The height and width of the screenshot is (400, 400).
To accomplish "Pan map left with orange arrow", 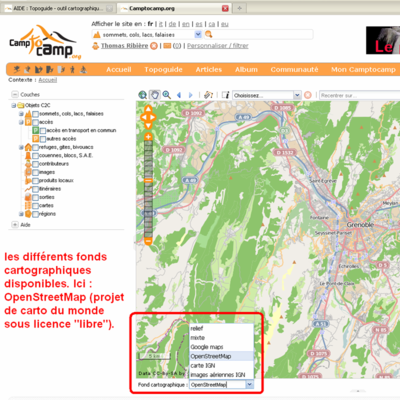I will point(143,117).
